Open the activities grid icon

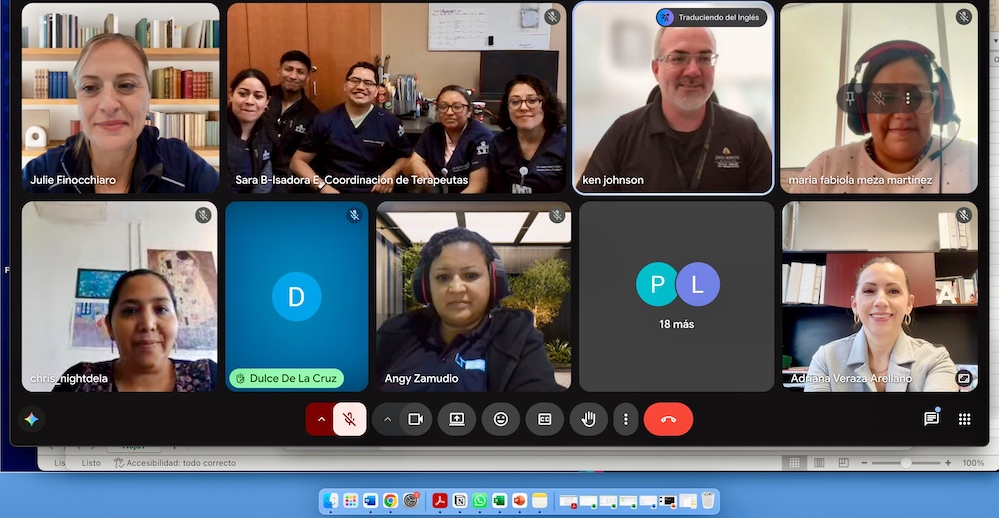965,419
